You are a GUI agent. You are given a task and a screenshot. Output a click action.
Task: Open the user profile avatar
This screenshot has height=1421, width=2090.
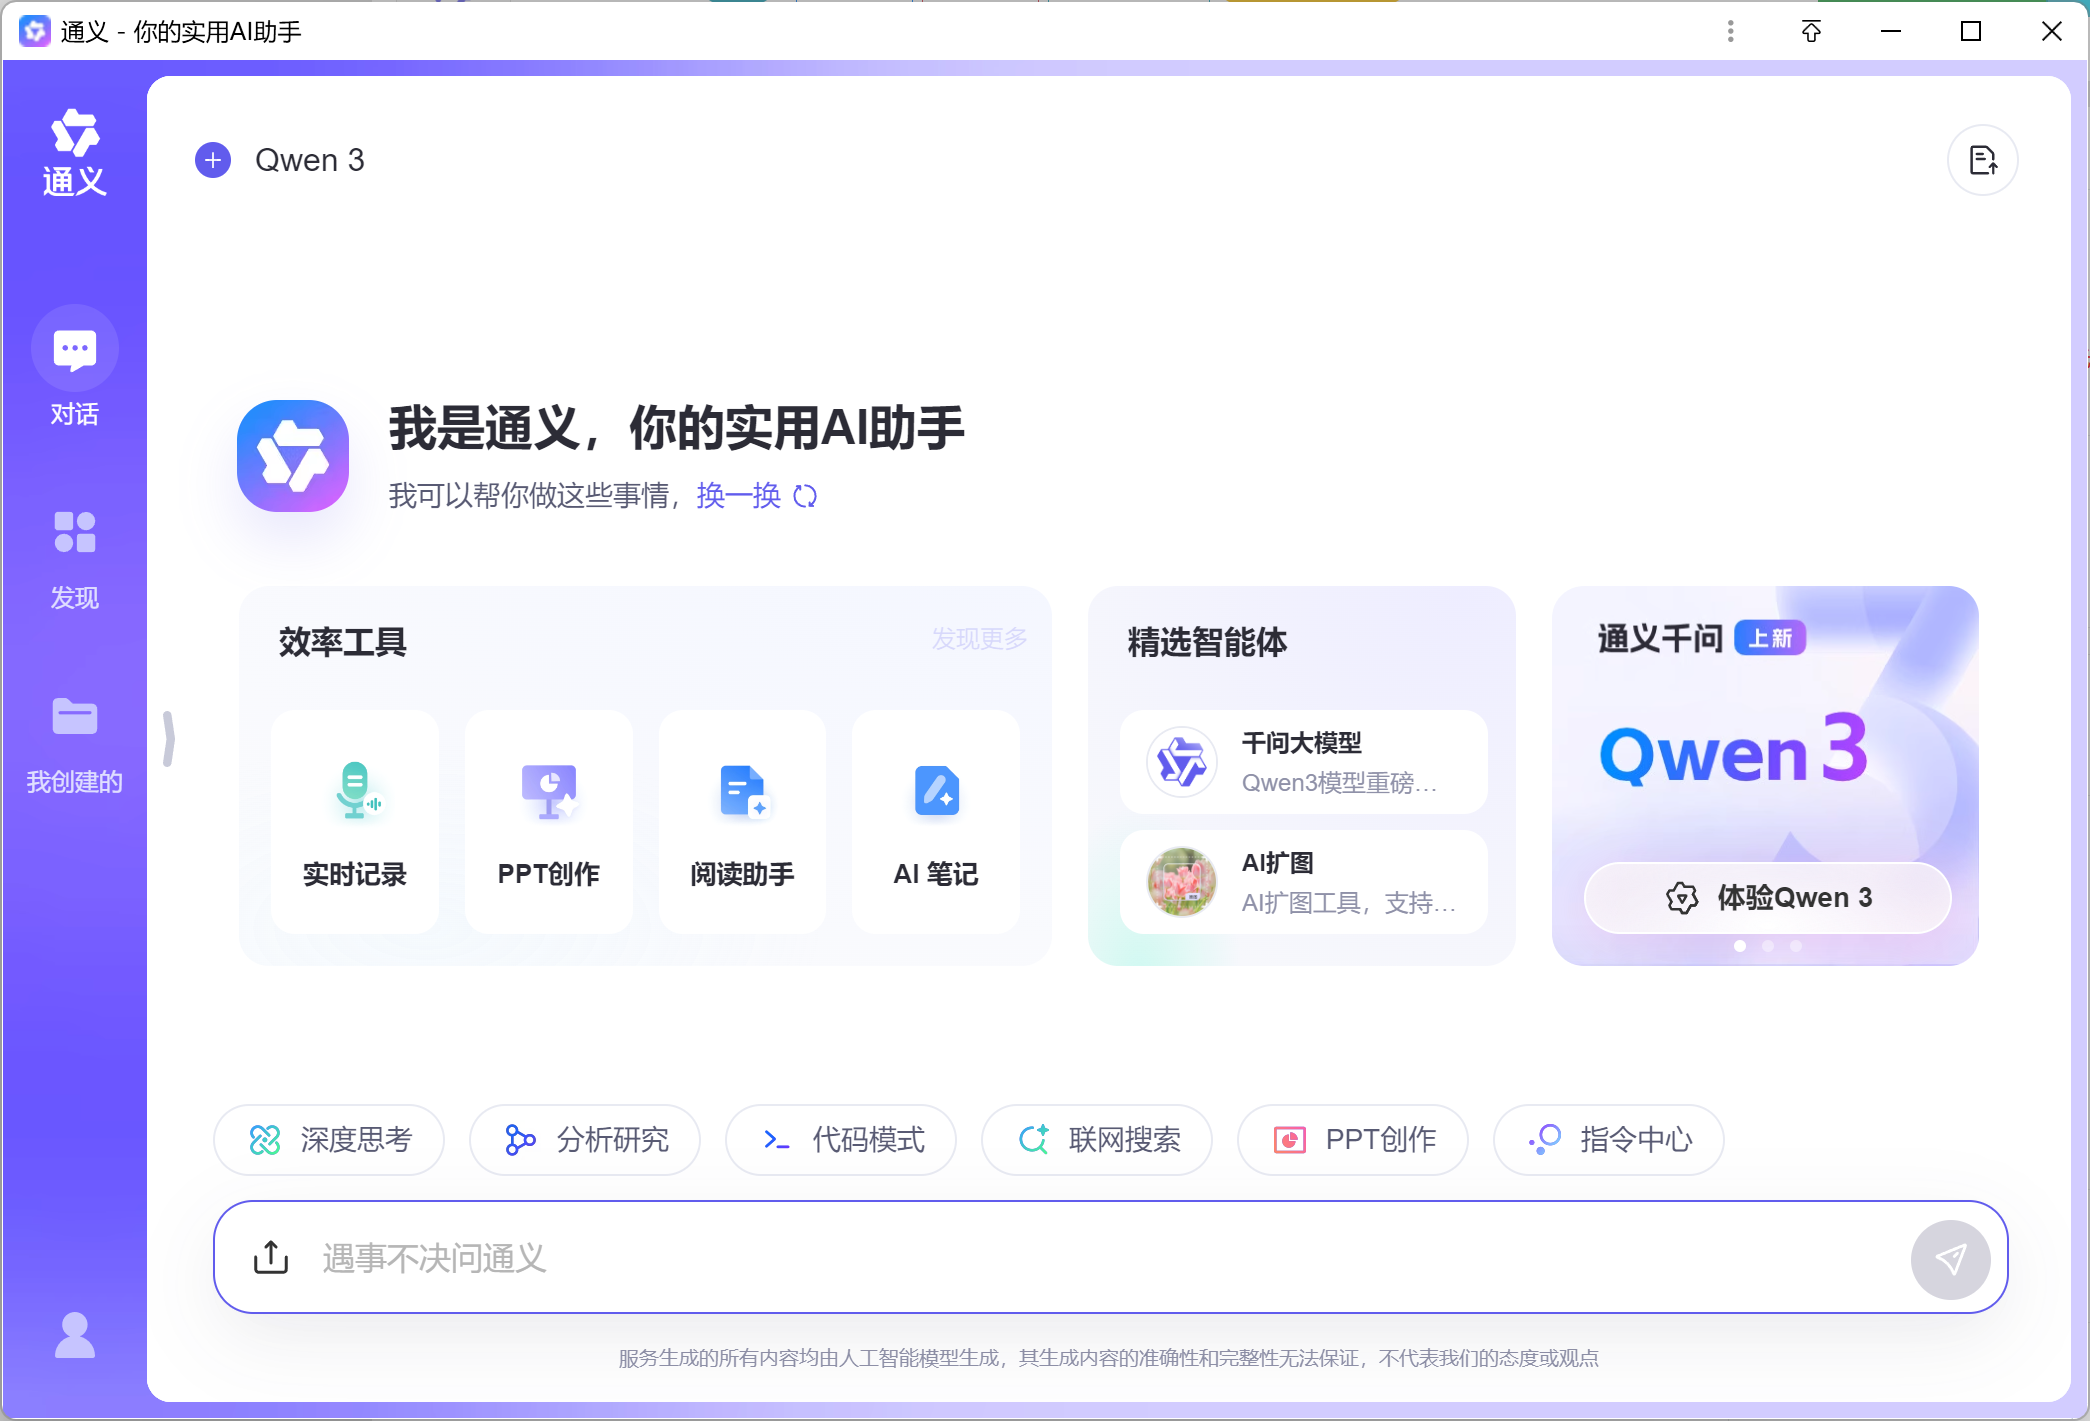(74, 1335)
